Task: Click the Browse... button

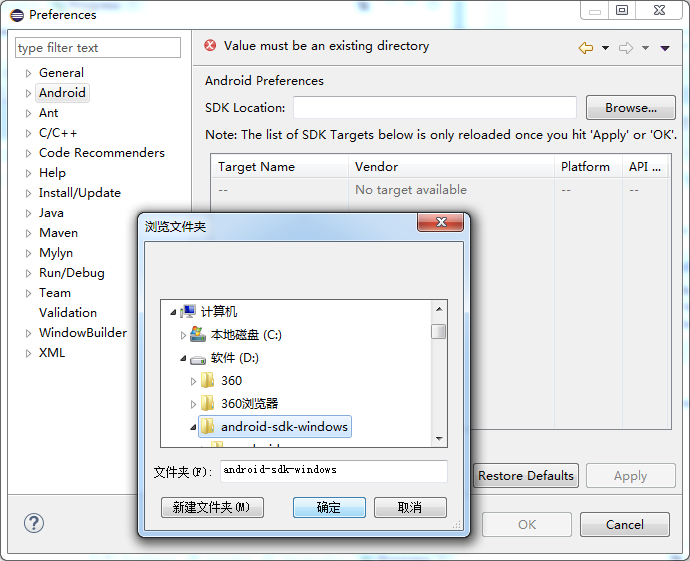Action: click(631, 108)
